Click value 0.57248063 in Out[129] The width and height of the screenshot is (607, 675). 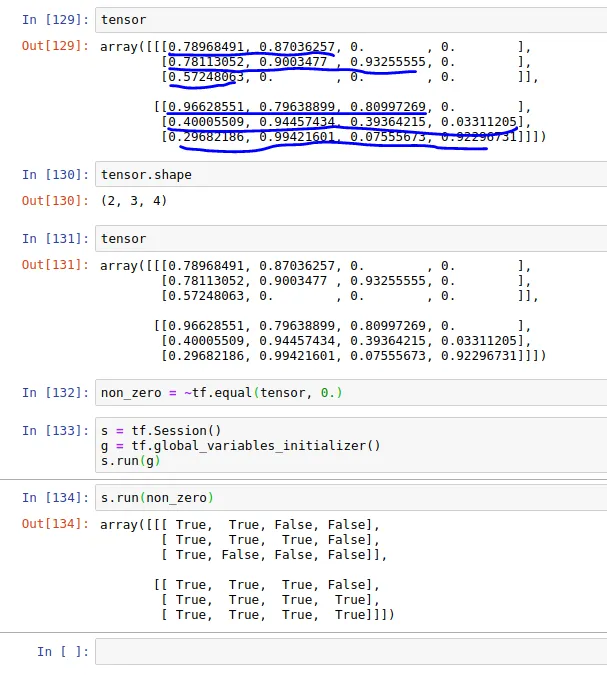[206, 77]
